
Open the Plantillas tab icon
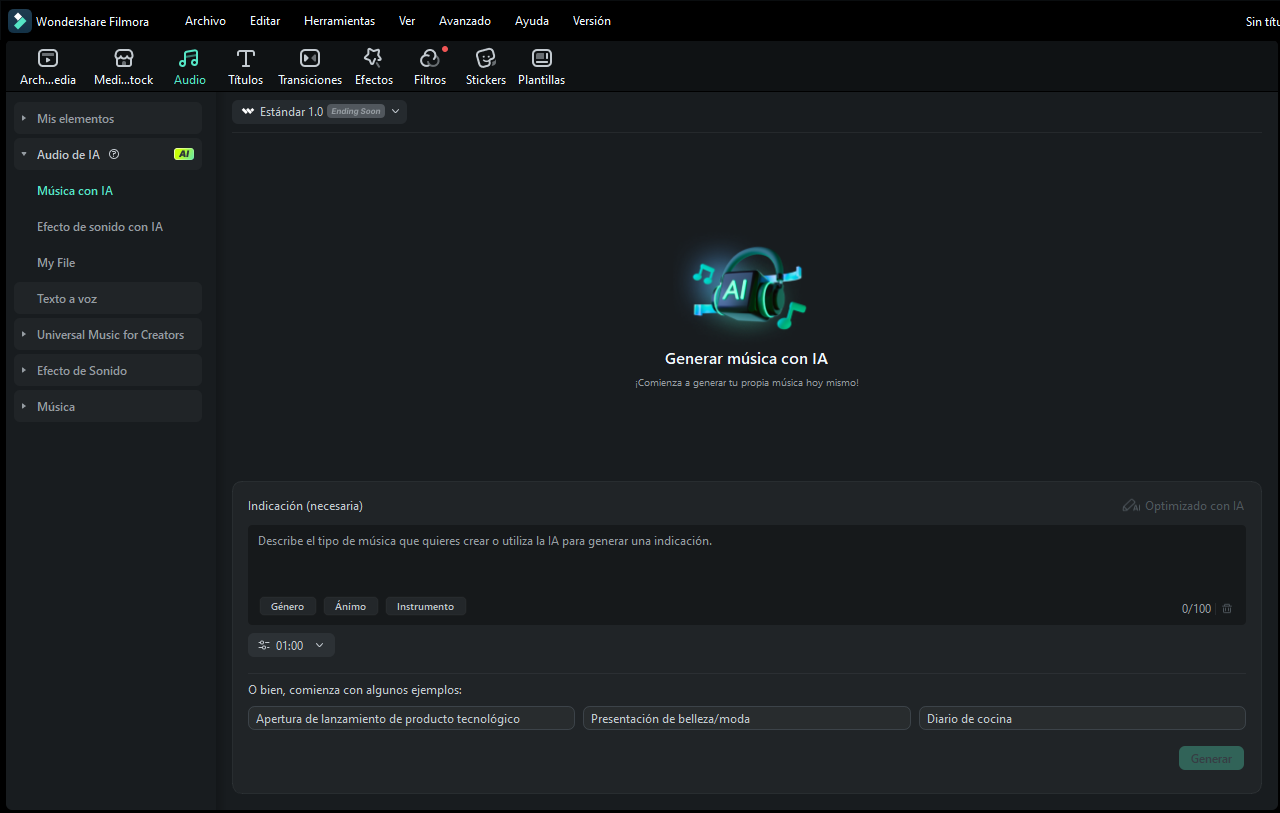click(541, 58)
